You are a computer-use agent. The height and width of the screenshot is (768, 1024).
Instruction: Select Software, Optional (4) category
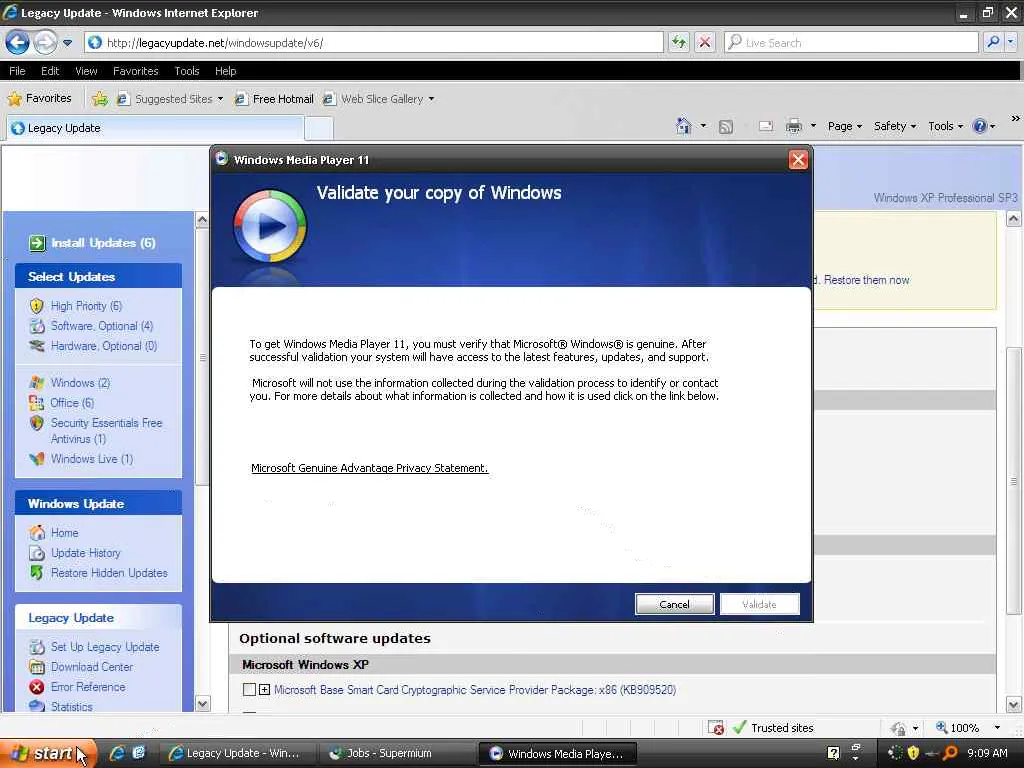[x=102, y=326]
